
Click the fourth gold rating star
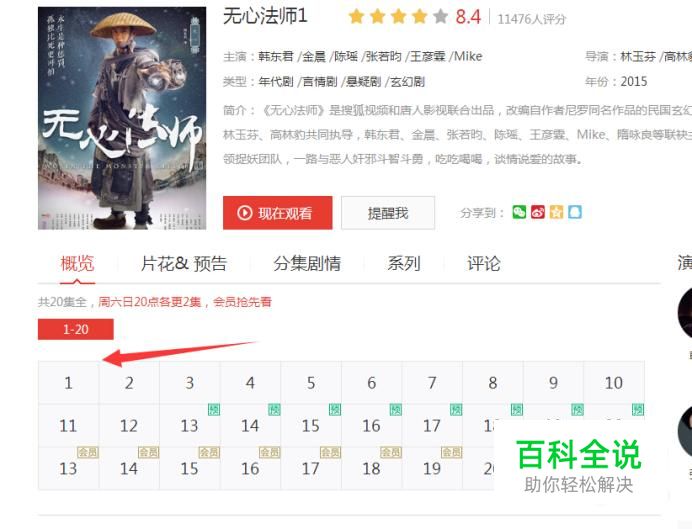[419, 17]
